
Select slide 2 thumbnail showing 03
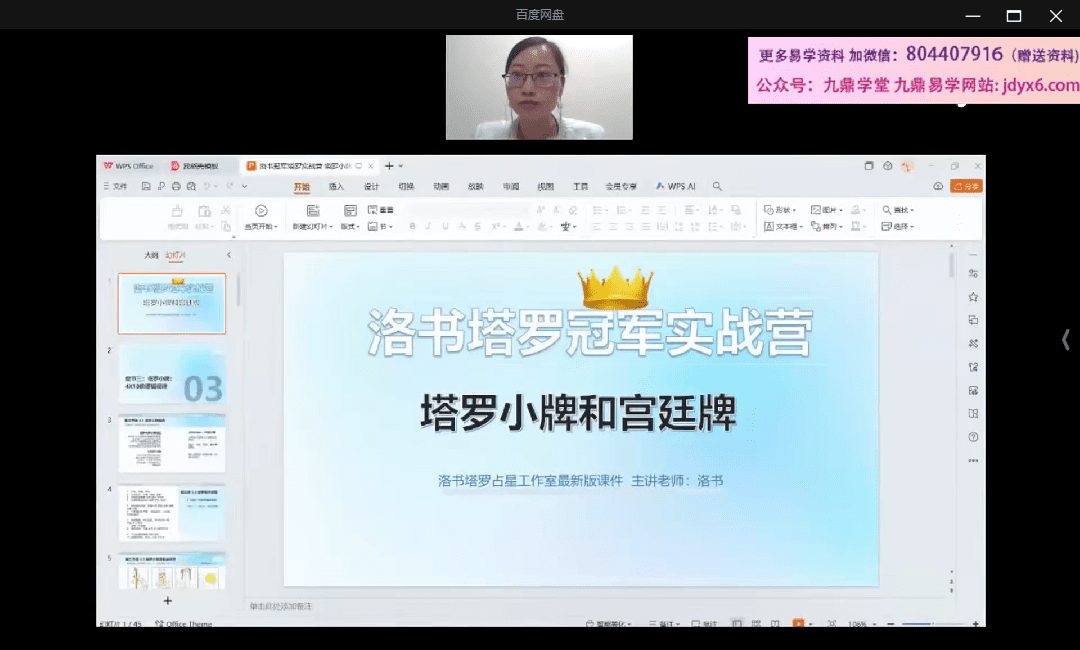click(x=172, y=374)
